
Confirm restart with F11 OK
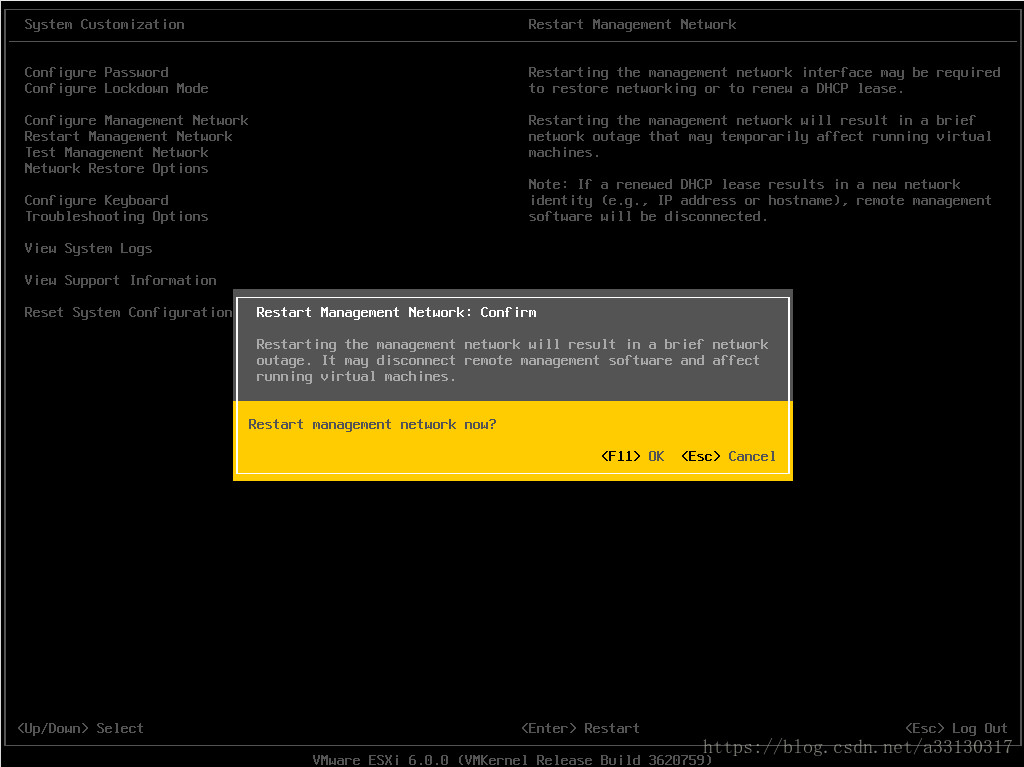tap(632, 456)
